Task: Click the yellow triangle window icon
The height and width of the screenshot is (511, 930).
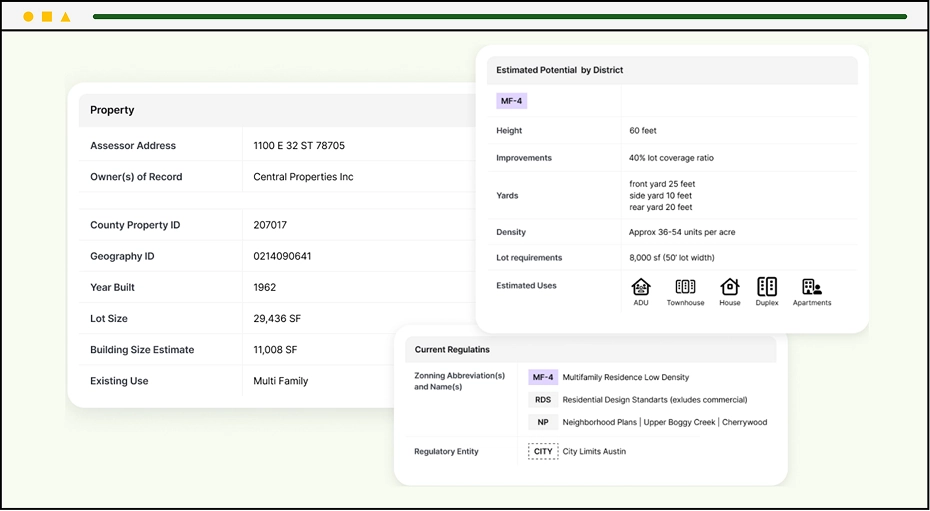Action: [x=66, y=17]
